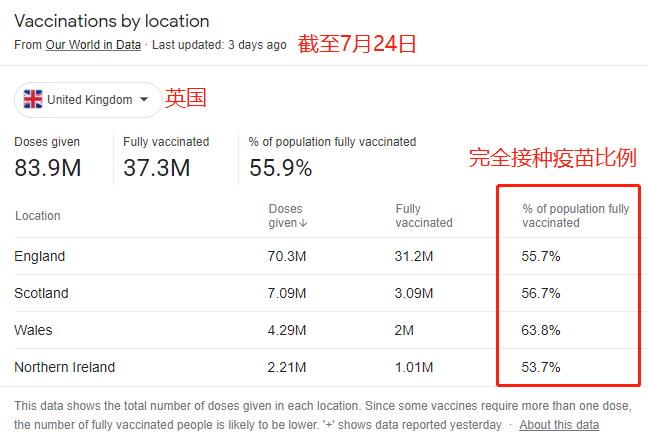
Task: Click the 37.3M fully vaccinated summary figure
Action: (x=157, y=168)
